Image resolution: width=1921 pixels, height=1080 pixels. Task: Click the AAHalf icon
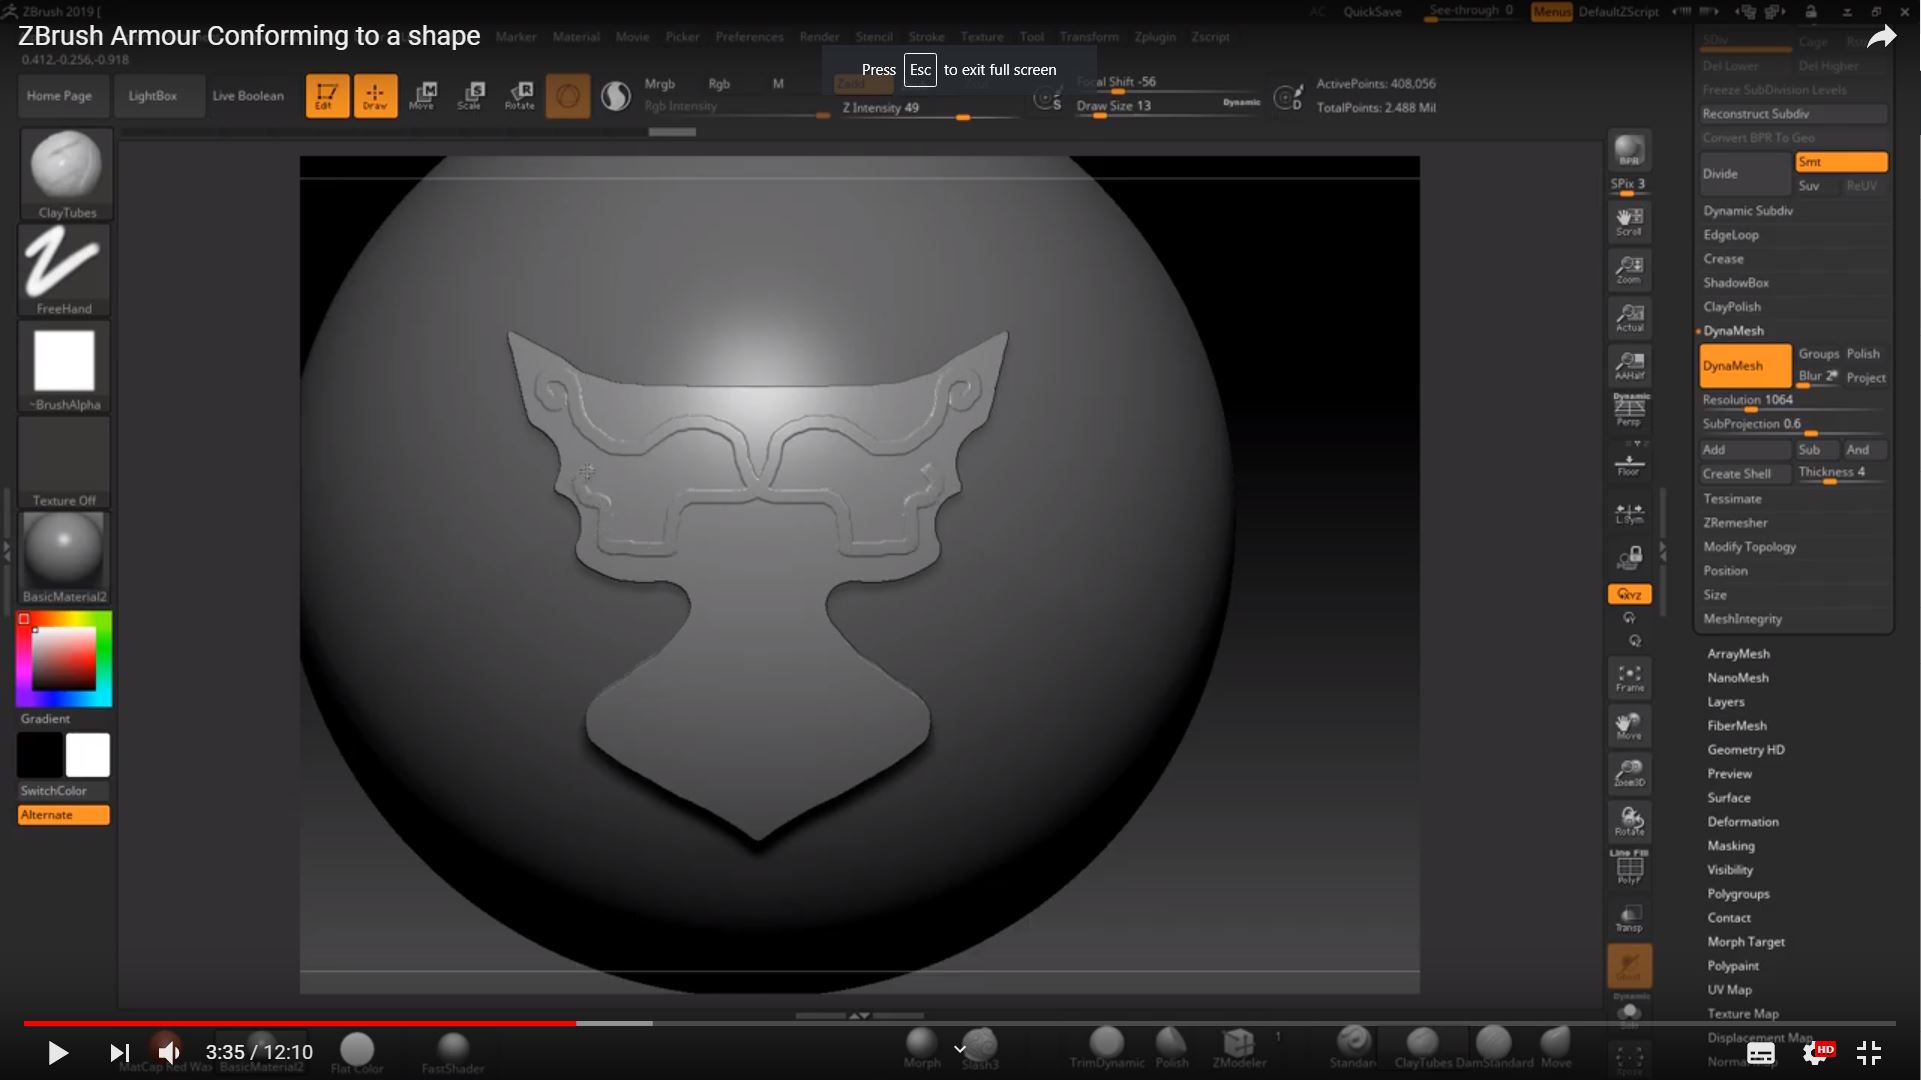tap(1629, 366)
